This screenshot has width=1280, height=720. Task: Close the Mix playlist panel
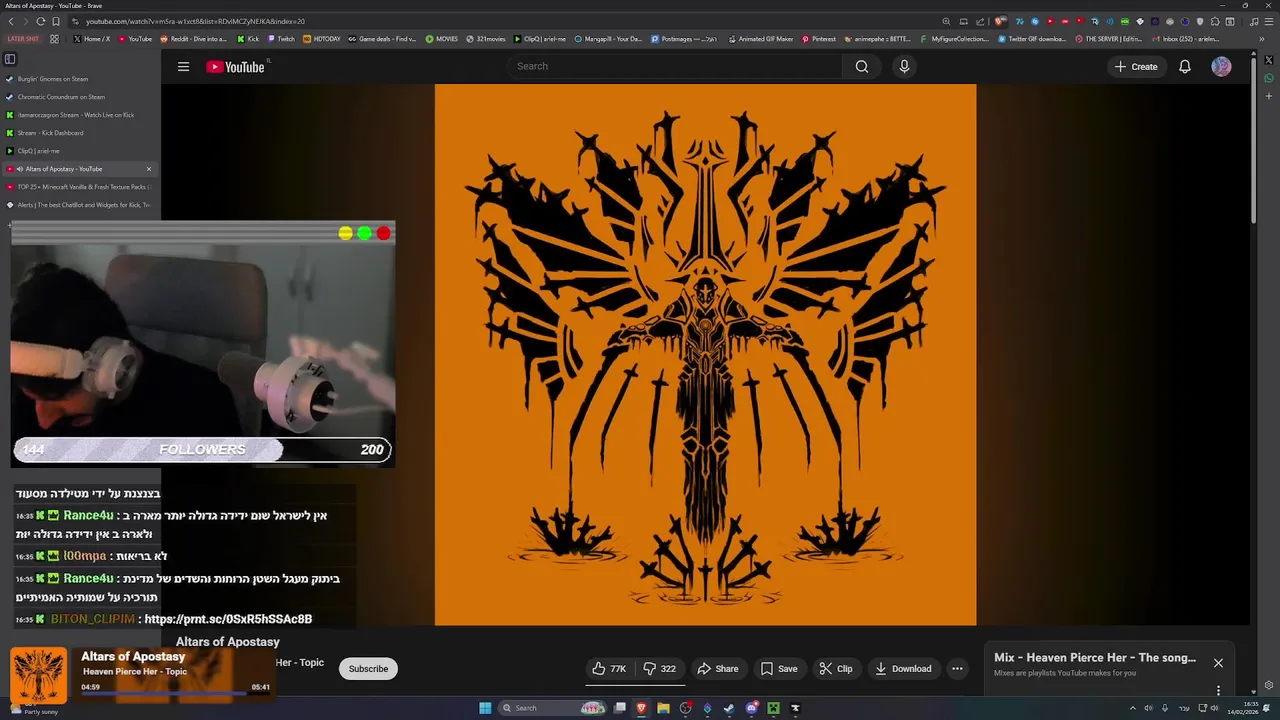click(x=1218, y=663)
